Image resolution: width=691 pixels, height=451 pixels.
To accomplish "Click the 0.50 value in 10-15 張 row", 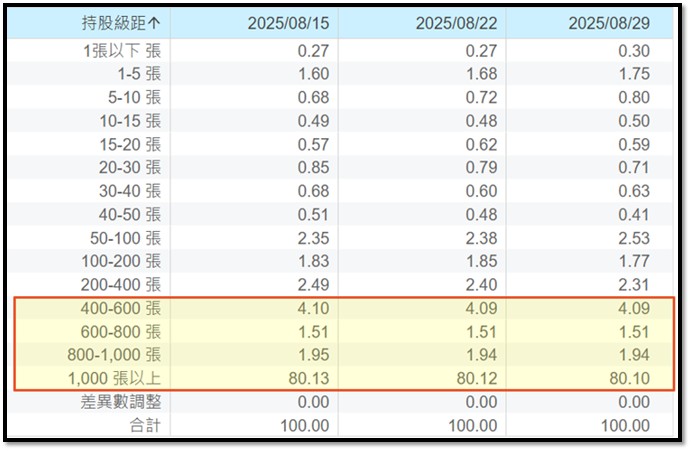I will tap(634, 121).
